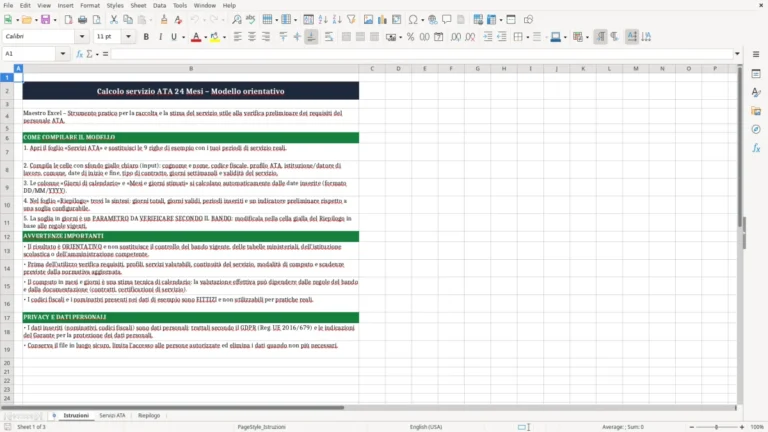
Task: Run the spelling check icon
Action: [251, 20]
